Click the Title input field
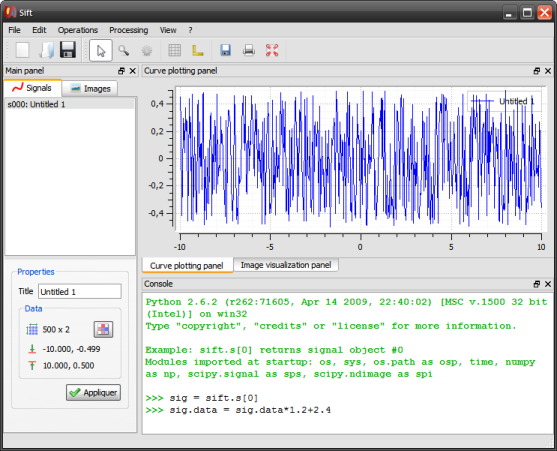 (x=80, y=292)
